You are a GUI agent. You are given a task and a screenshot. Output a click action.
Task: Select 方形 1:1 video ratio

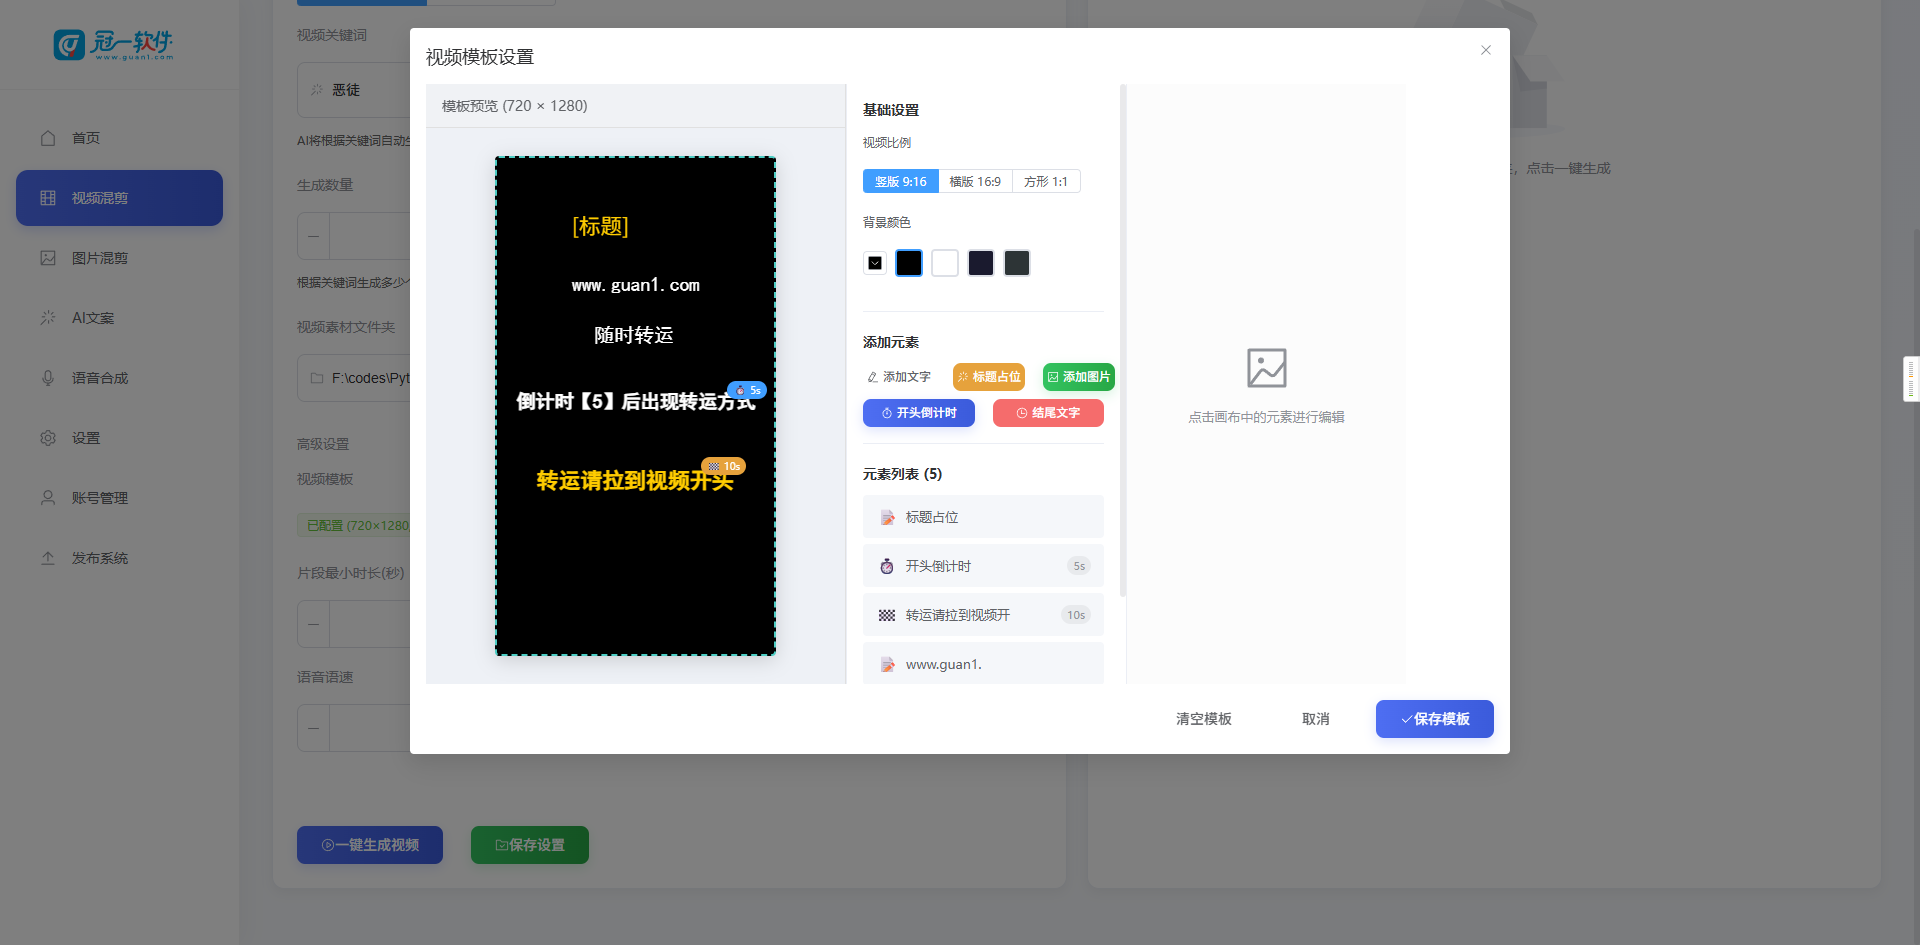(x=1046, y=181)
